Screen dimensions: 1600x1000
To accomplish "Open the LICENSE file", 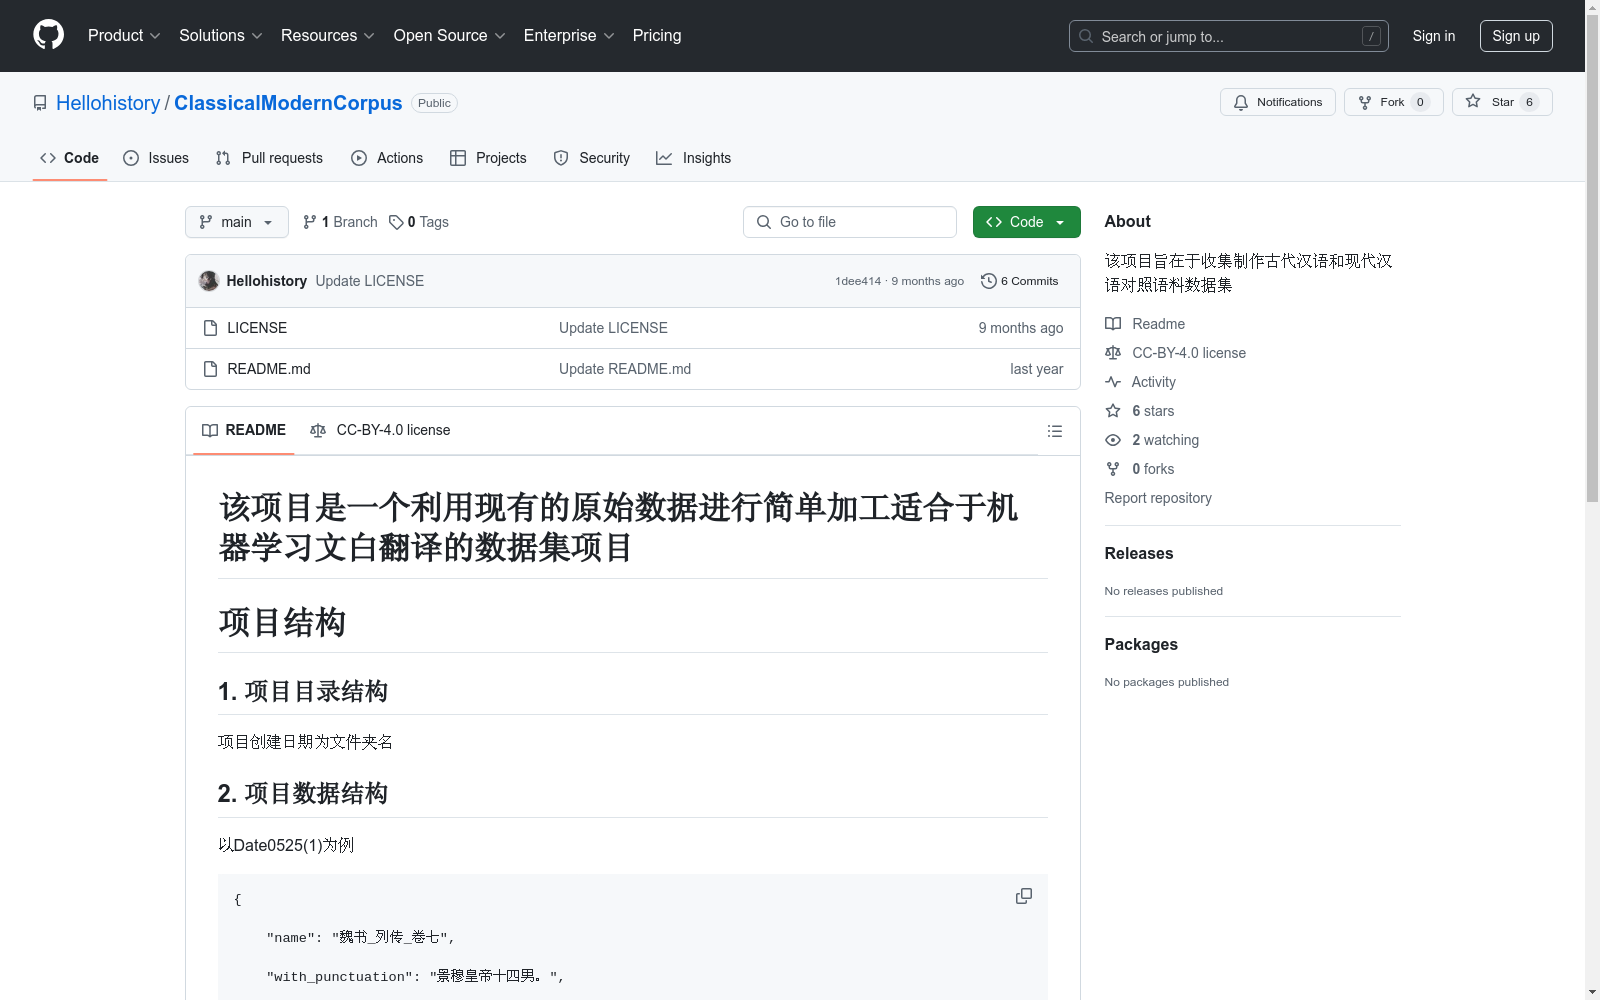I will (x=257, y=328).
